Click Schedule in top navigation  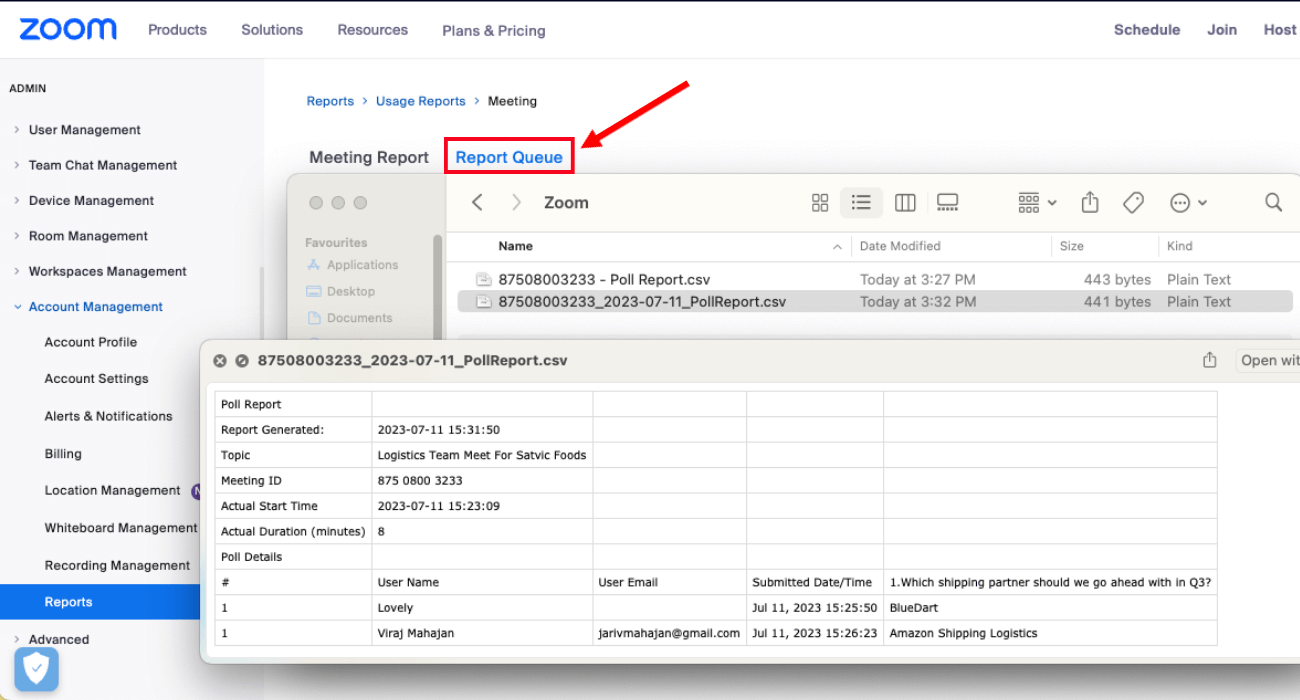click(1147, 30)
